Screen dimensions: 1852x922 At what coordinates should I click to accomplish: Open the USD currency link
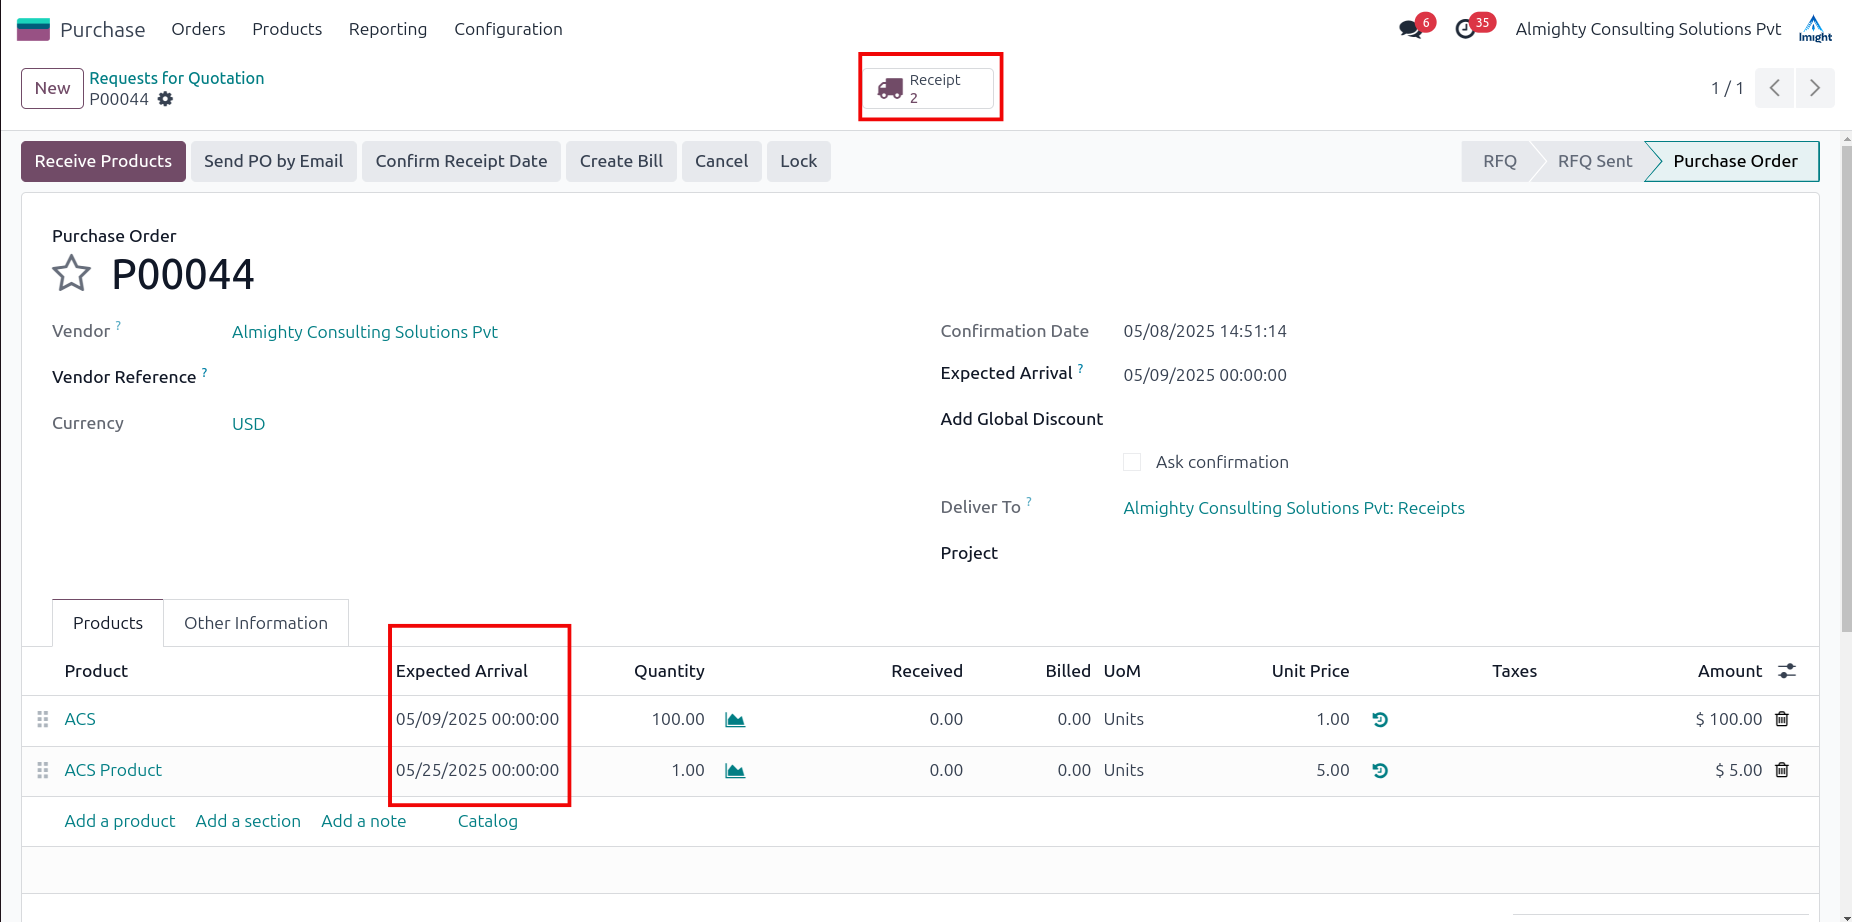tap(248, 424)
